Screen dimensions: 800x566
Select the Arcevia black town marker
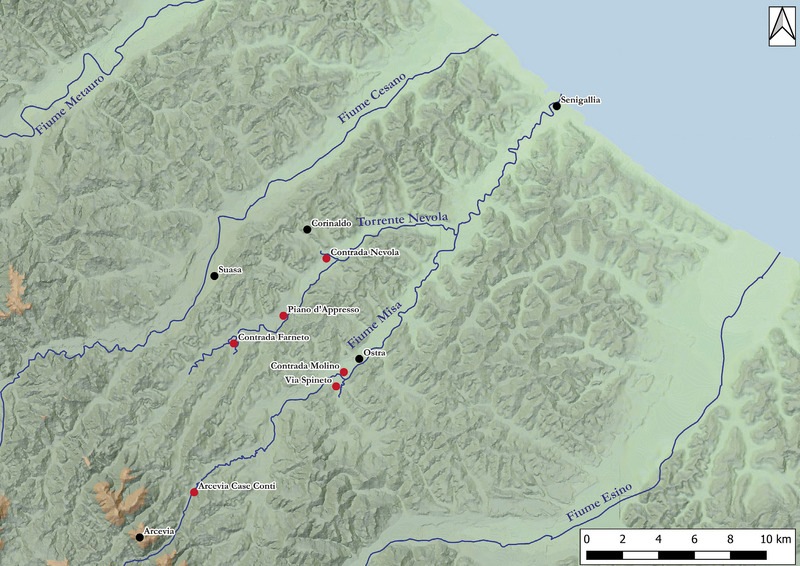tap(139, 537)
